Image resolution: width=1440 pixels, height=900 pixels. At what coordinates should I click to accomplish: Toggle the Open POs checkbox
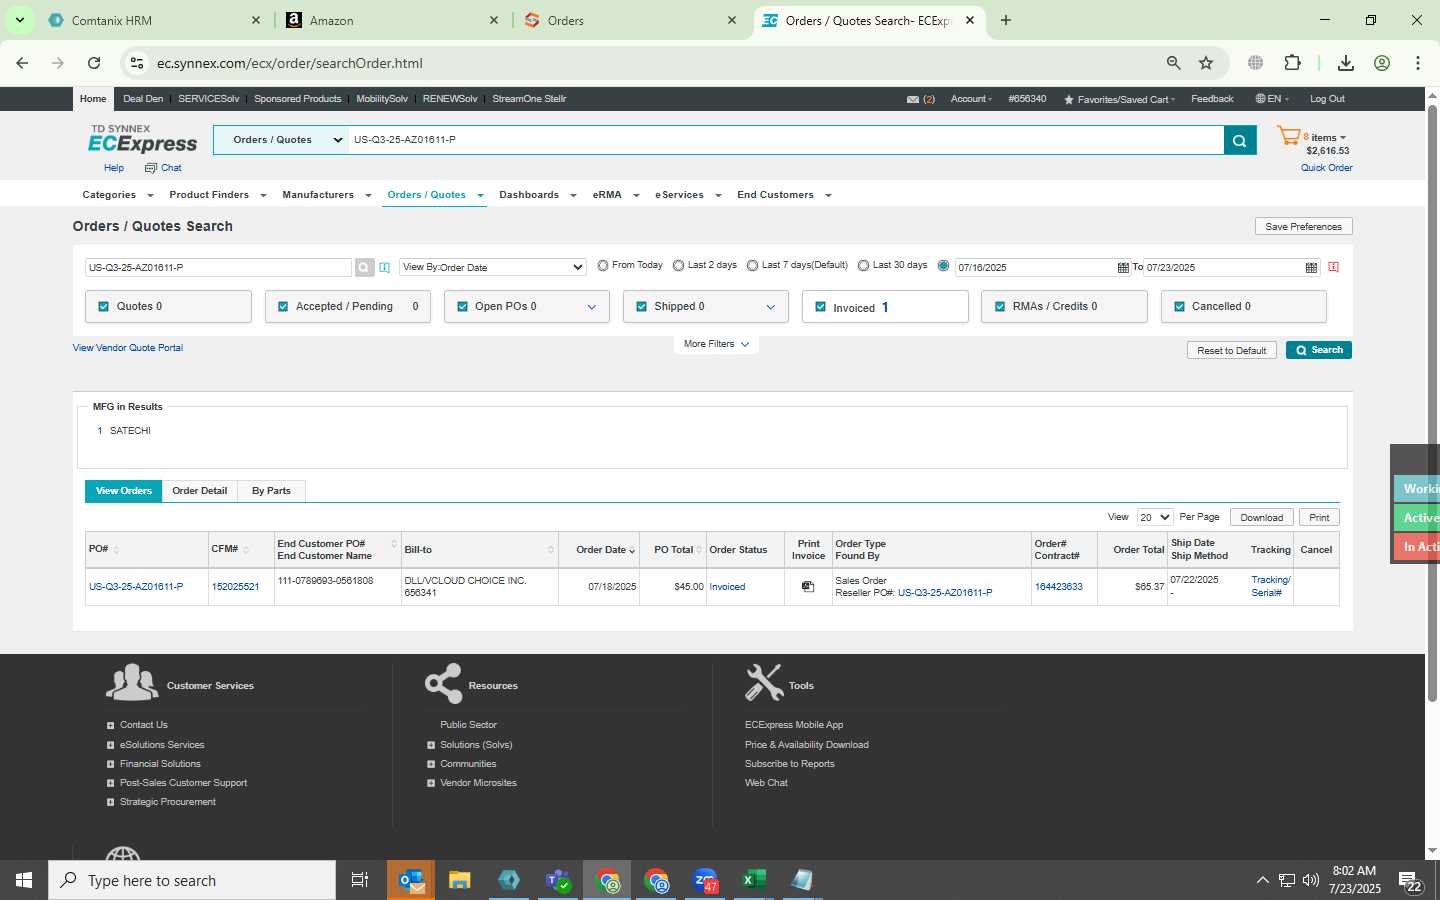(x=462, y=307)
